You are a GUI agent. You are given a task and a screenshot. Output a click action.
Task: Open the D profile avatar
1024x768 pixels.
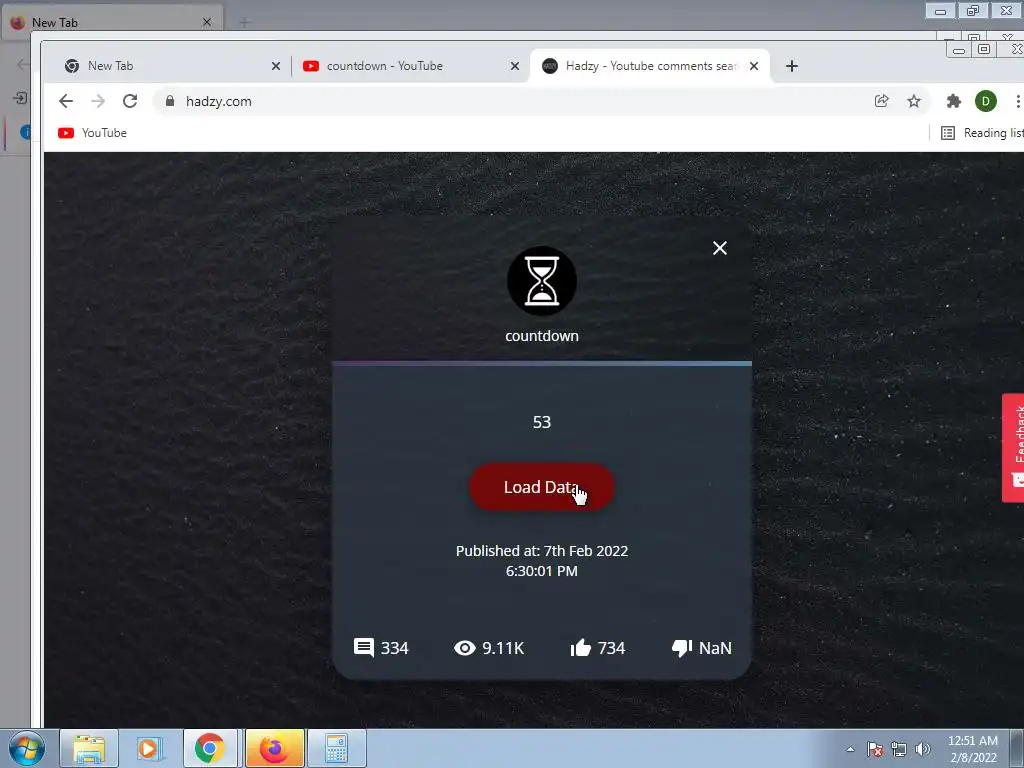[985, 101]
